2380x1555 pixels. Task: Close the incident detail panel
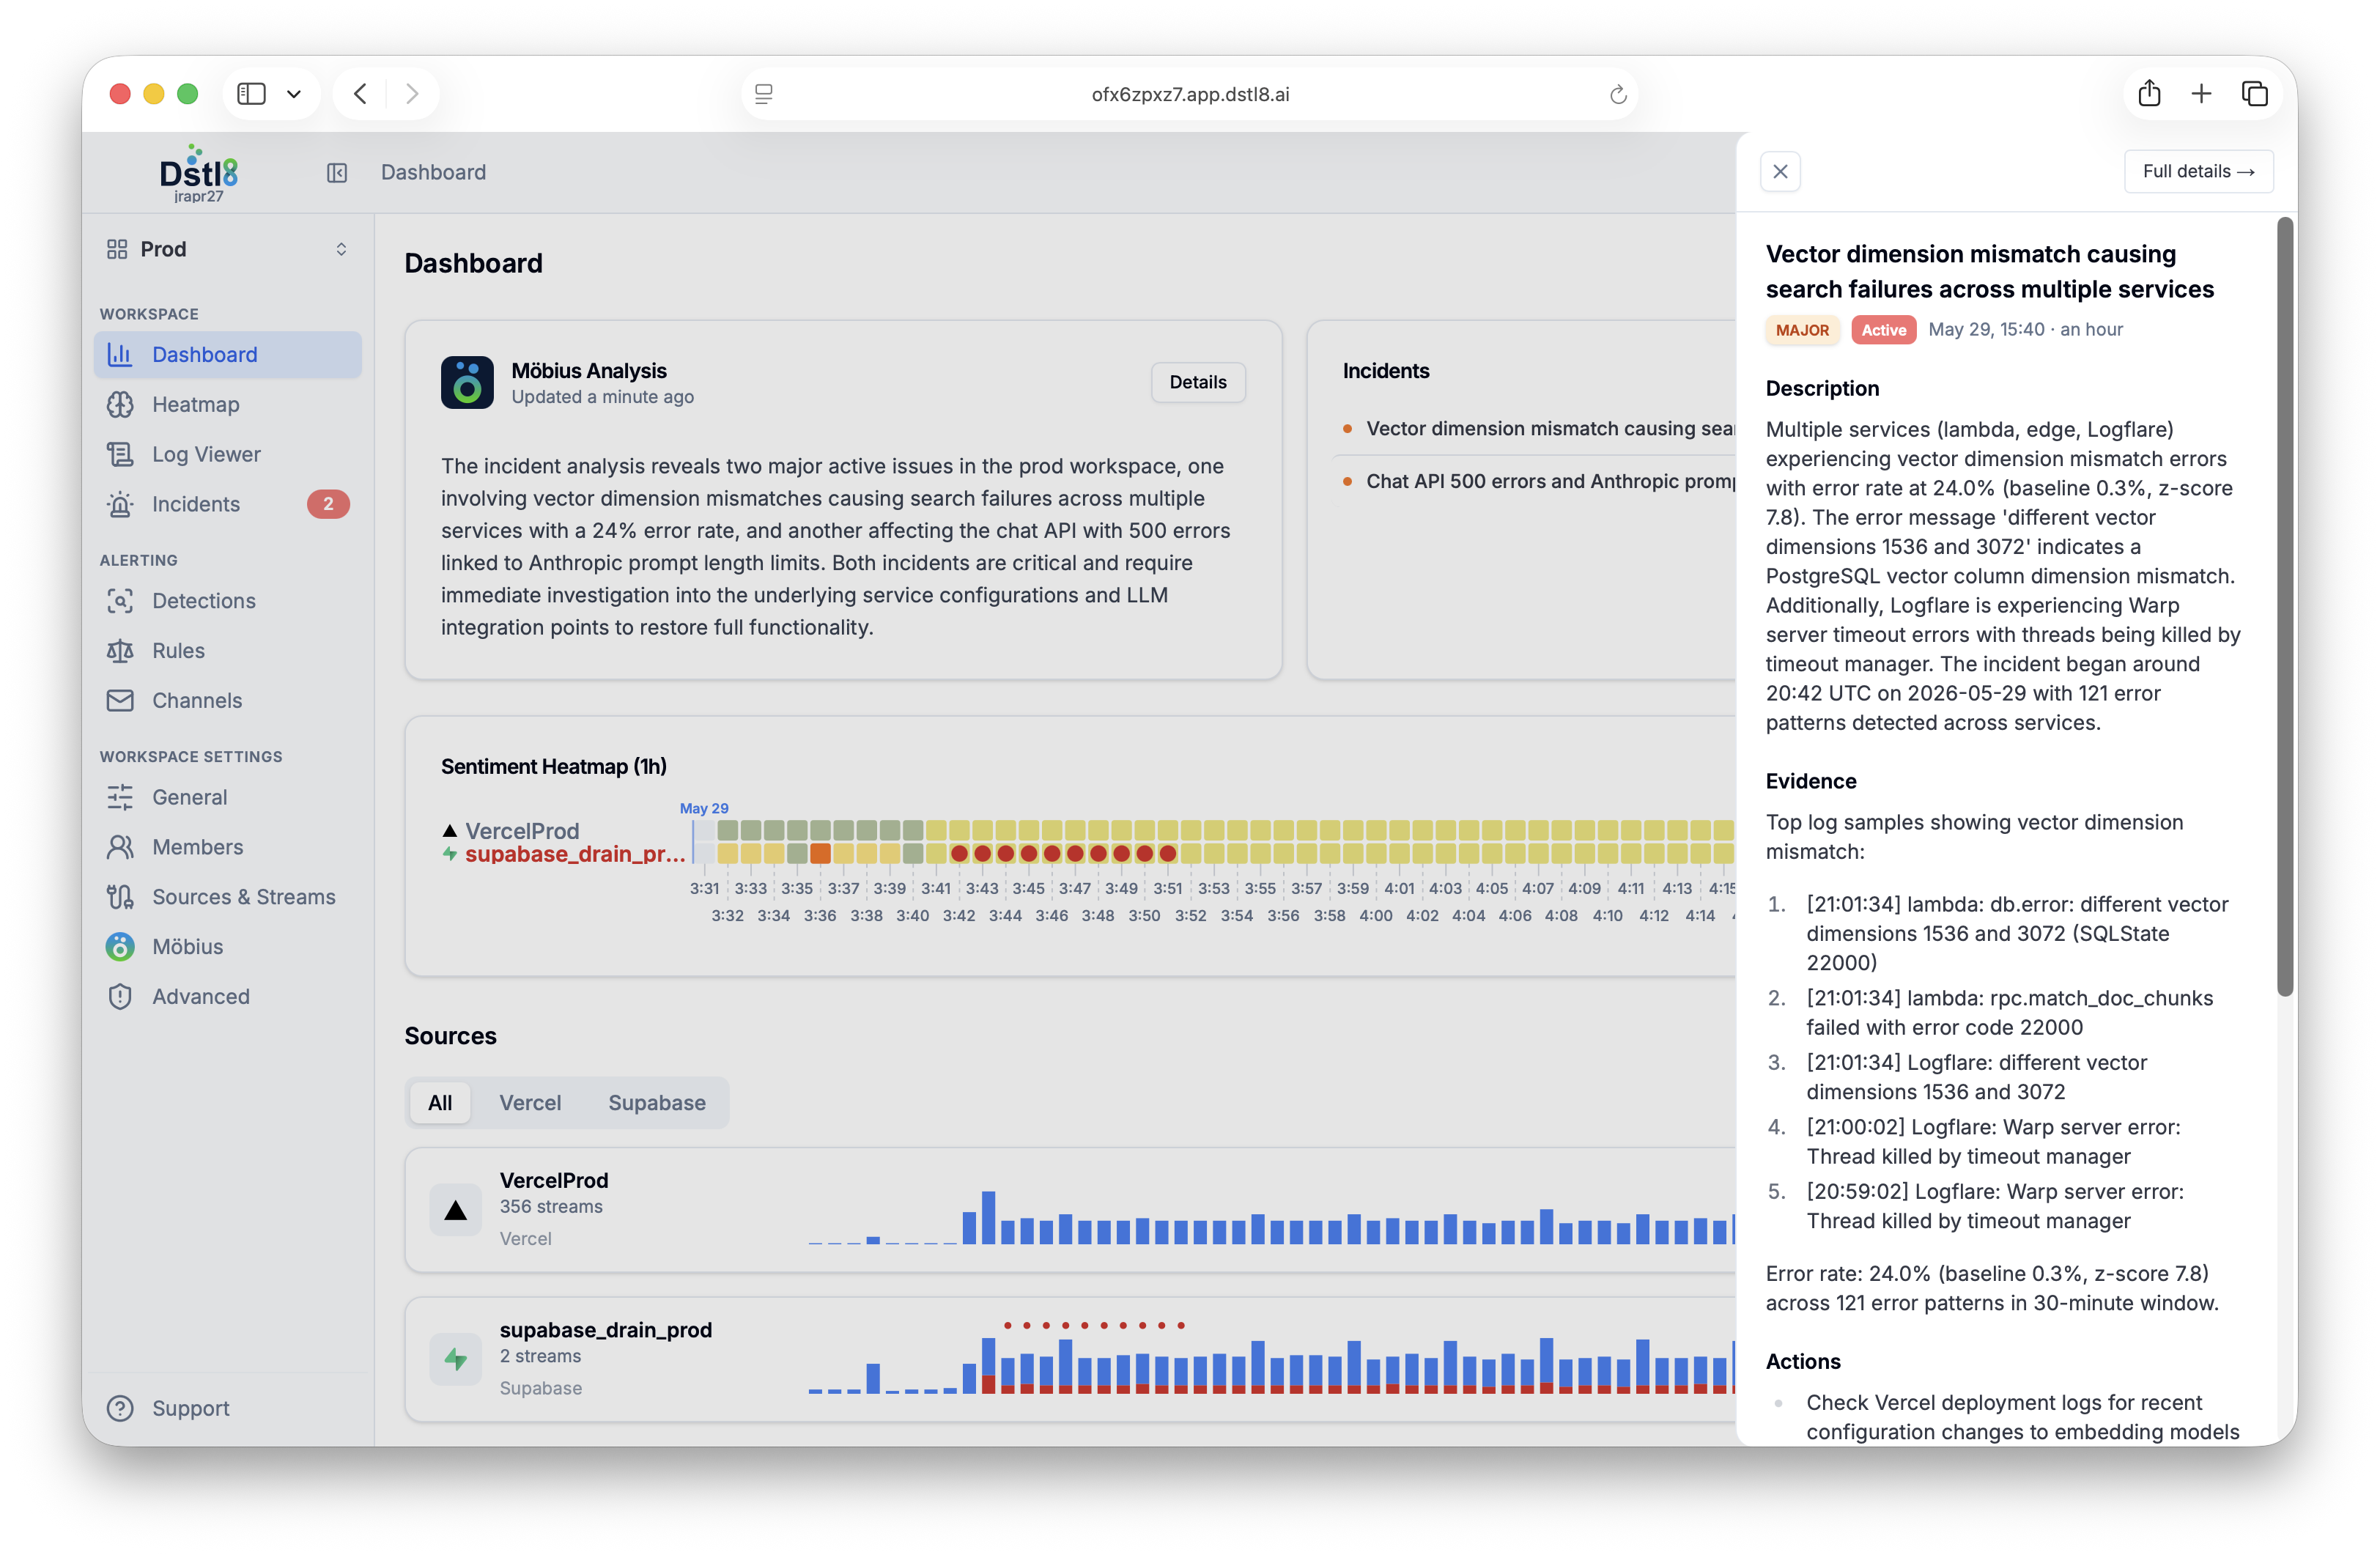(x=1780, y=171)
